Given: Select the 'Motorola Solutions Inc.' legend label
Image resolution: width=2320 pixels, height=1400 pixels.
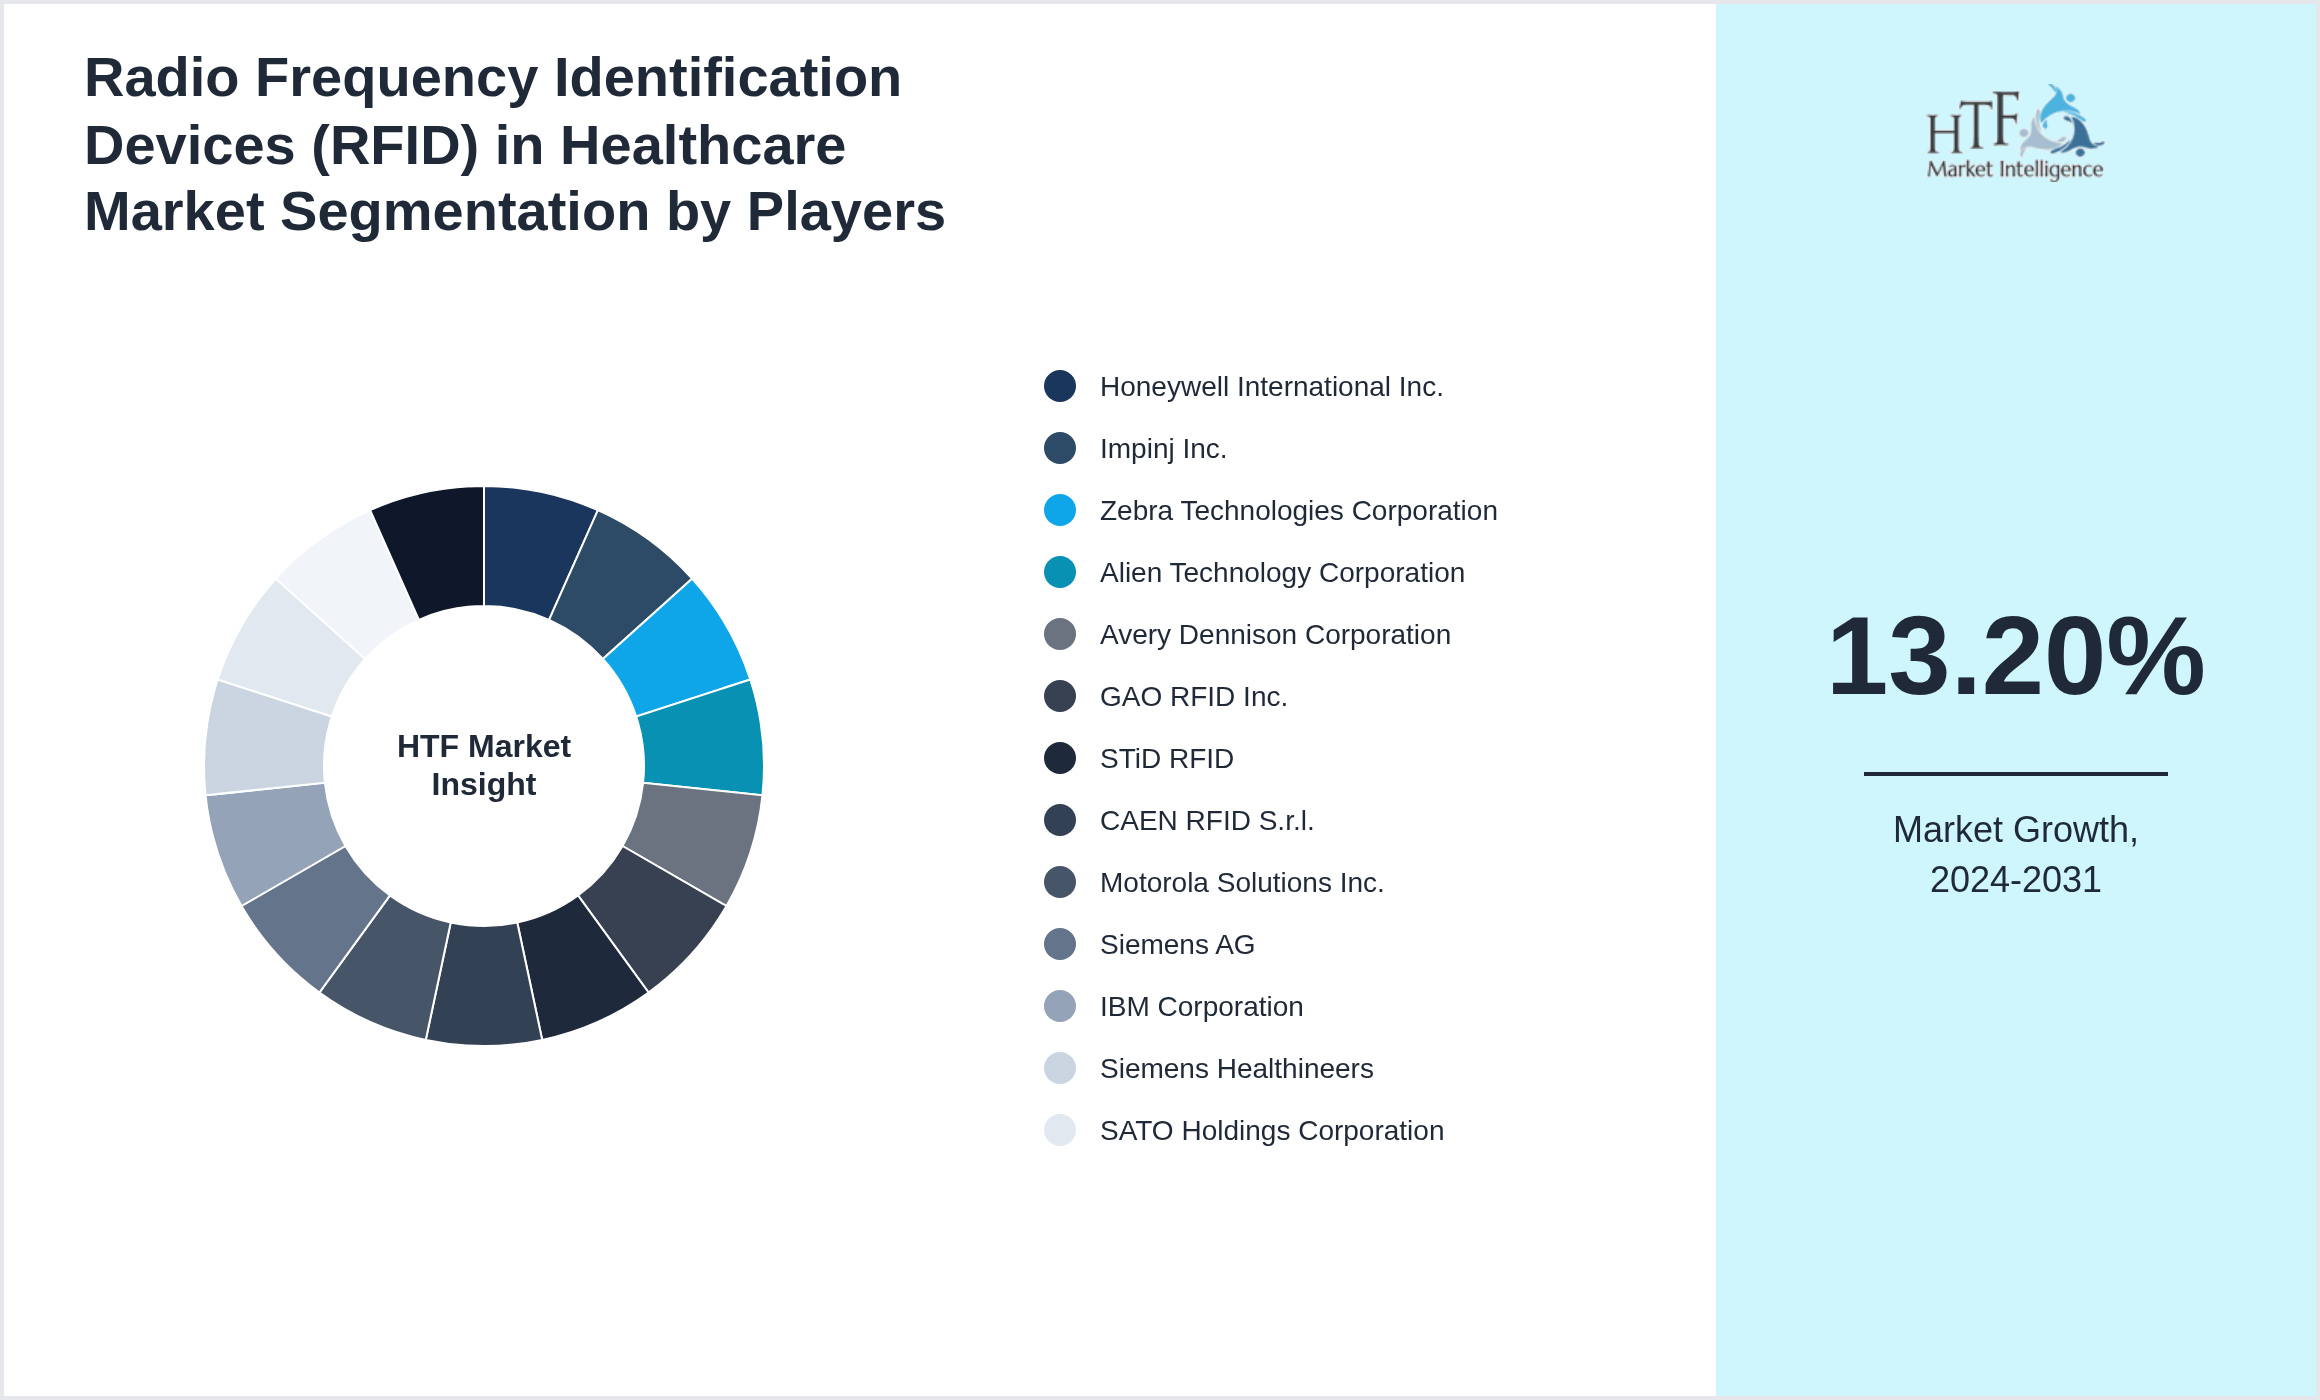Looking at the screenshot, I should point(1241,883).
